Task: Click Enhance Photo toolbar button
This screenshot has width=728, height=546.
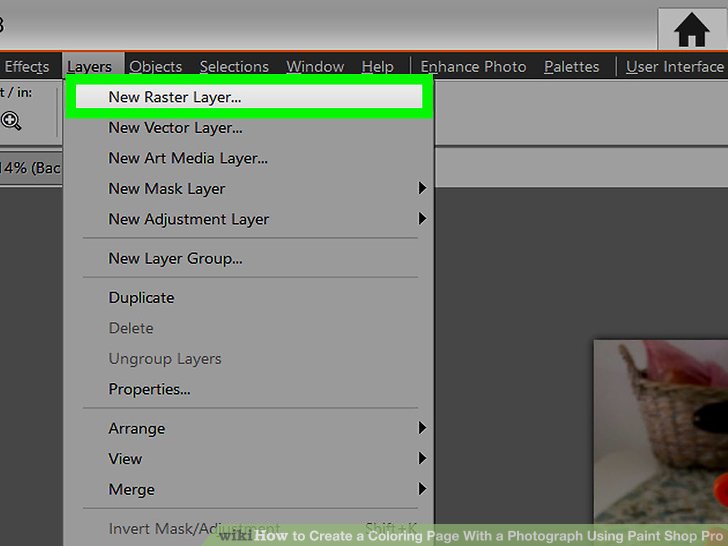Action: (473, 67)
